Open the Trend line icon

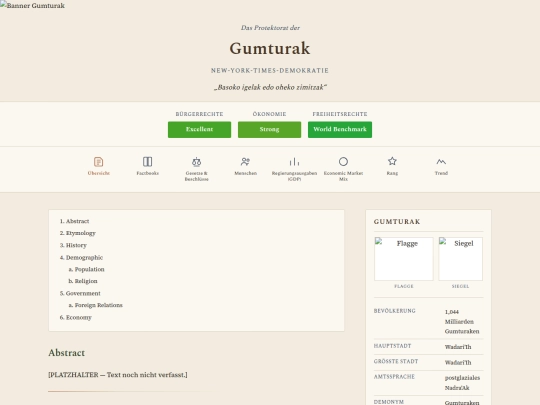tap(441, 162)
